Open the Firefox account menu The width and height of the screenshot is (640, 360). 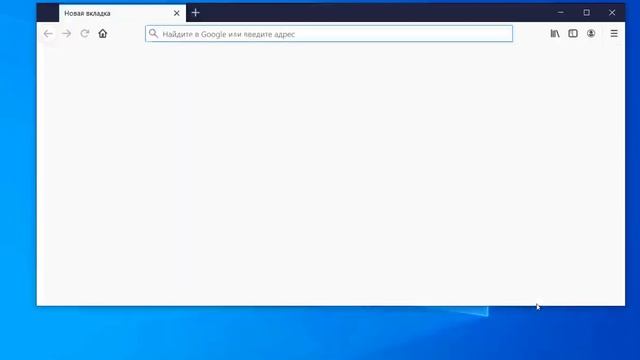point(591,33)
